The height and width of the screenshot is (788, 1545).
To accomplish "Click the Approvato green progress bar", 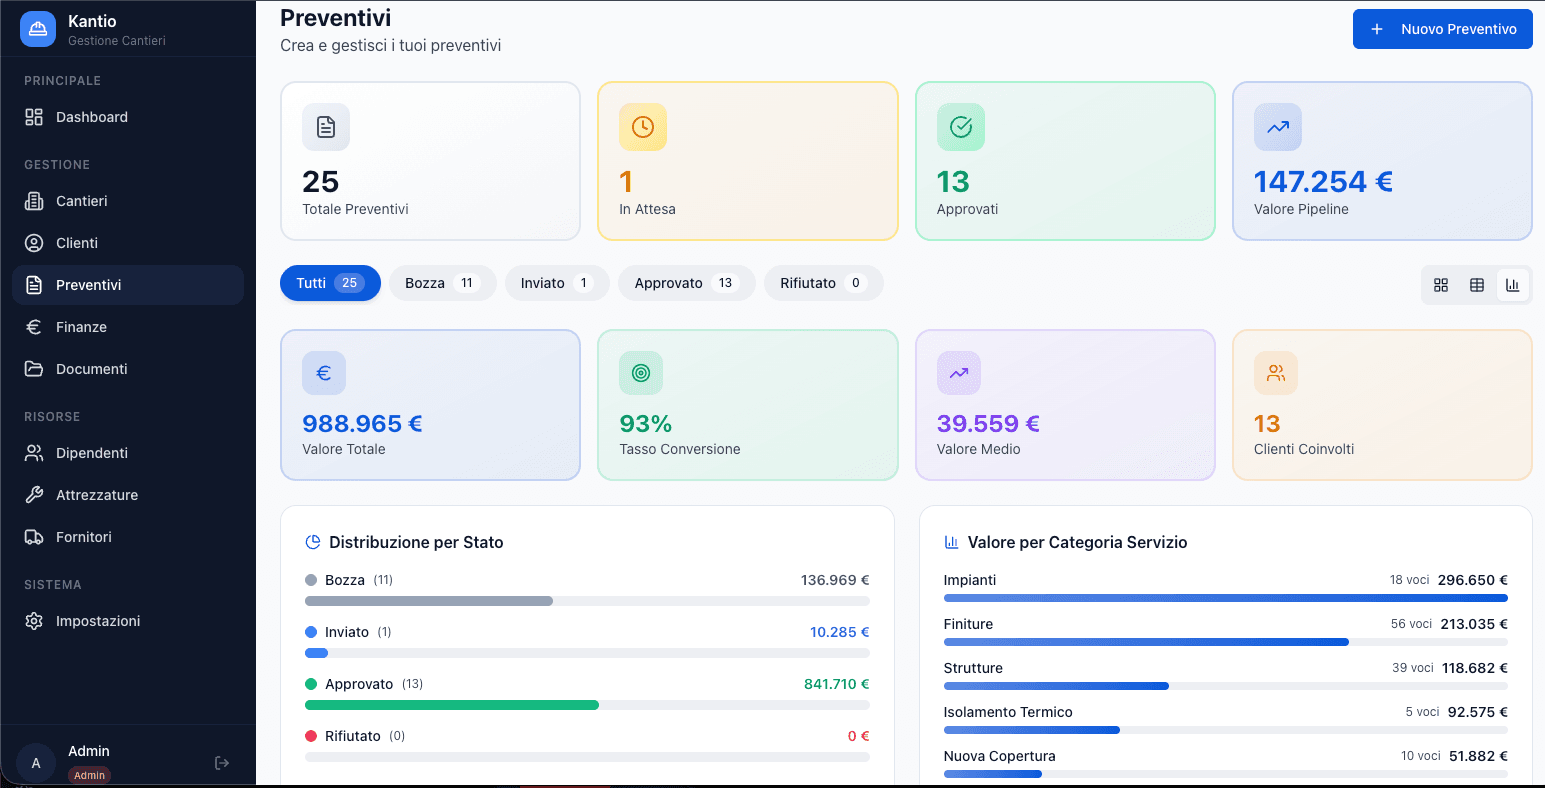I will point(452,705).
